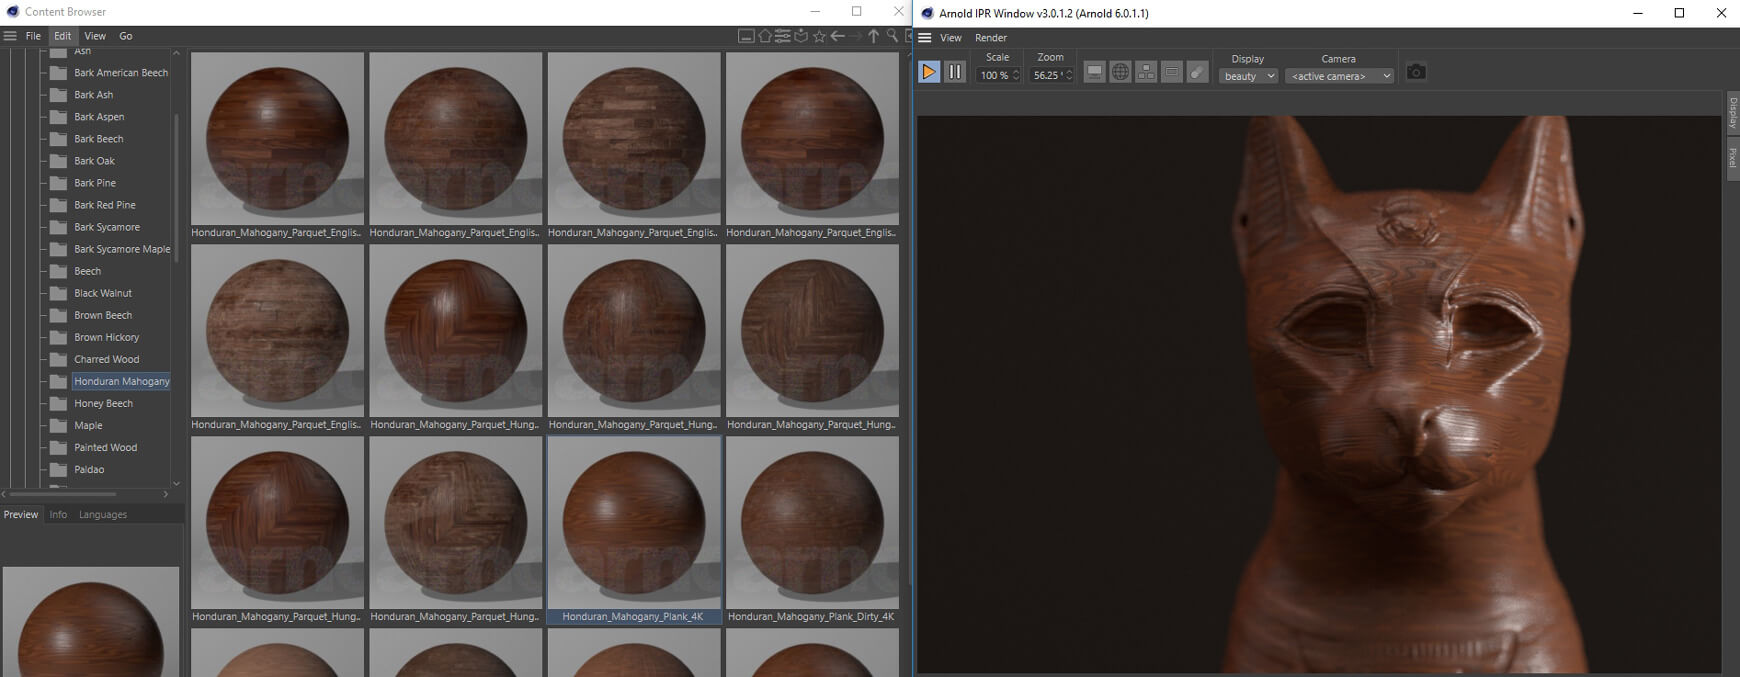
Task: Select the Black Walnut folder
Action: pos(103,293)
